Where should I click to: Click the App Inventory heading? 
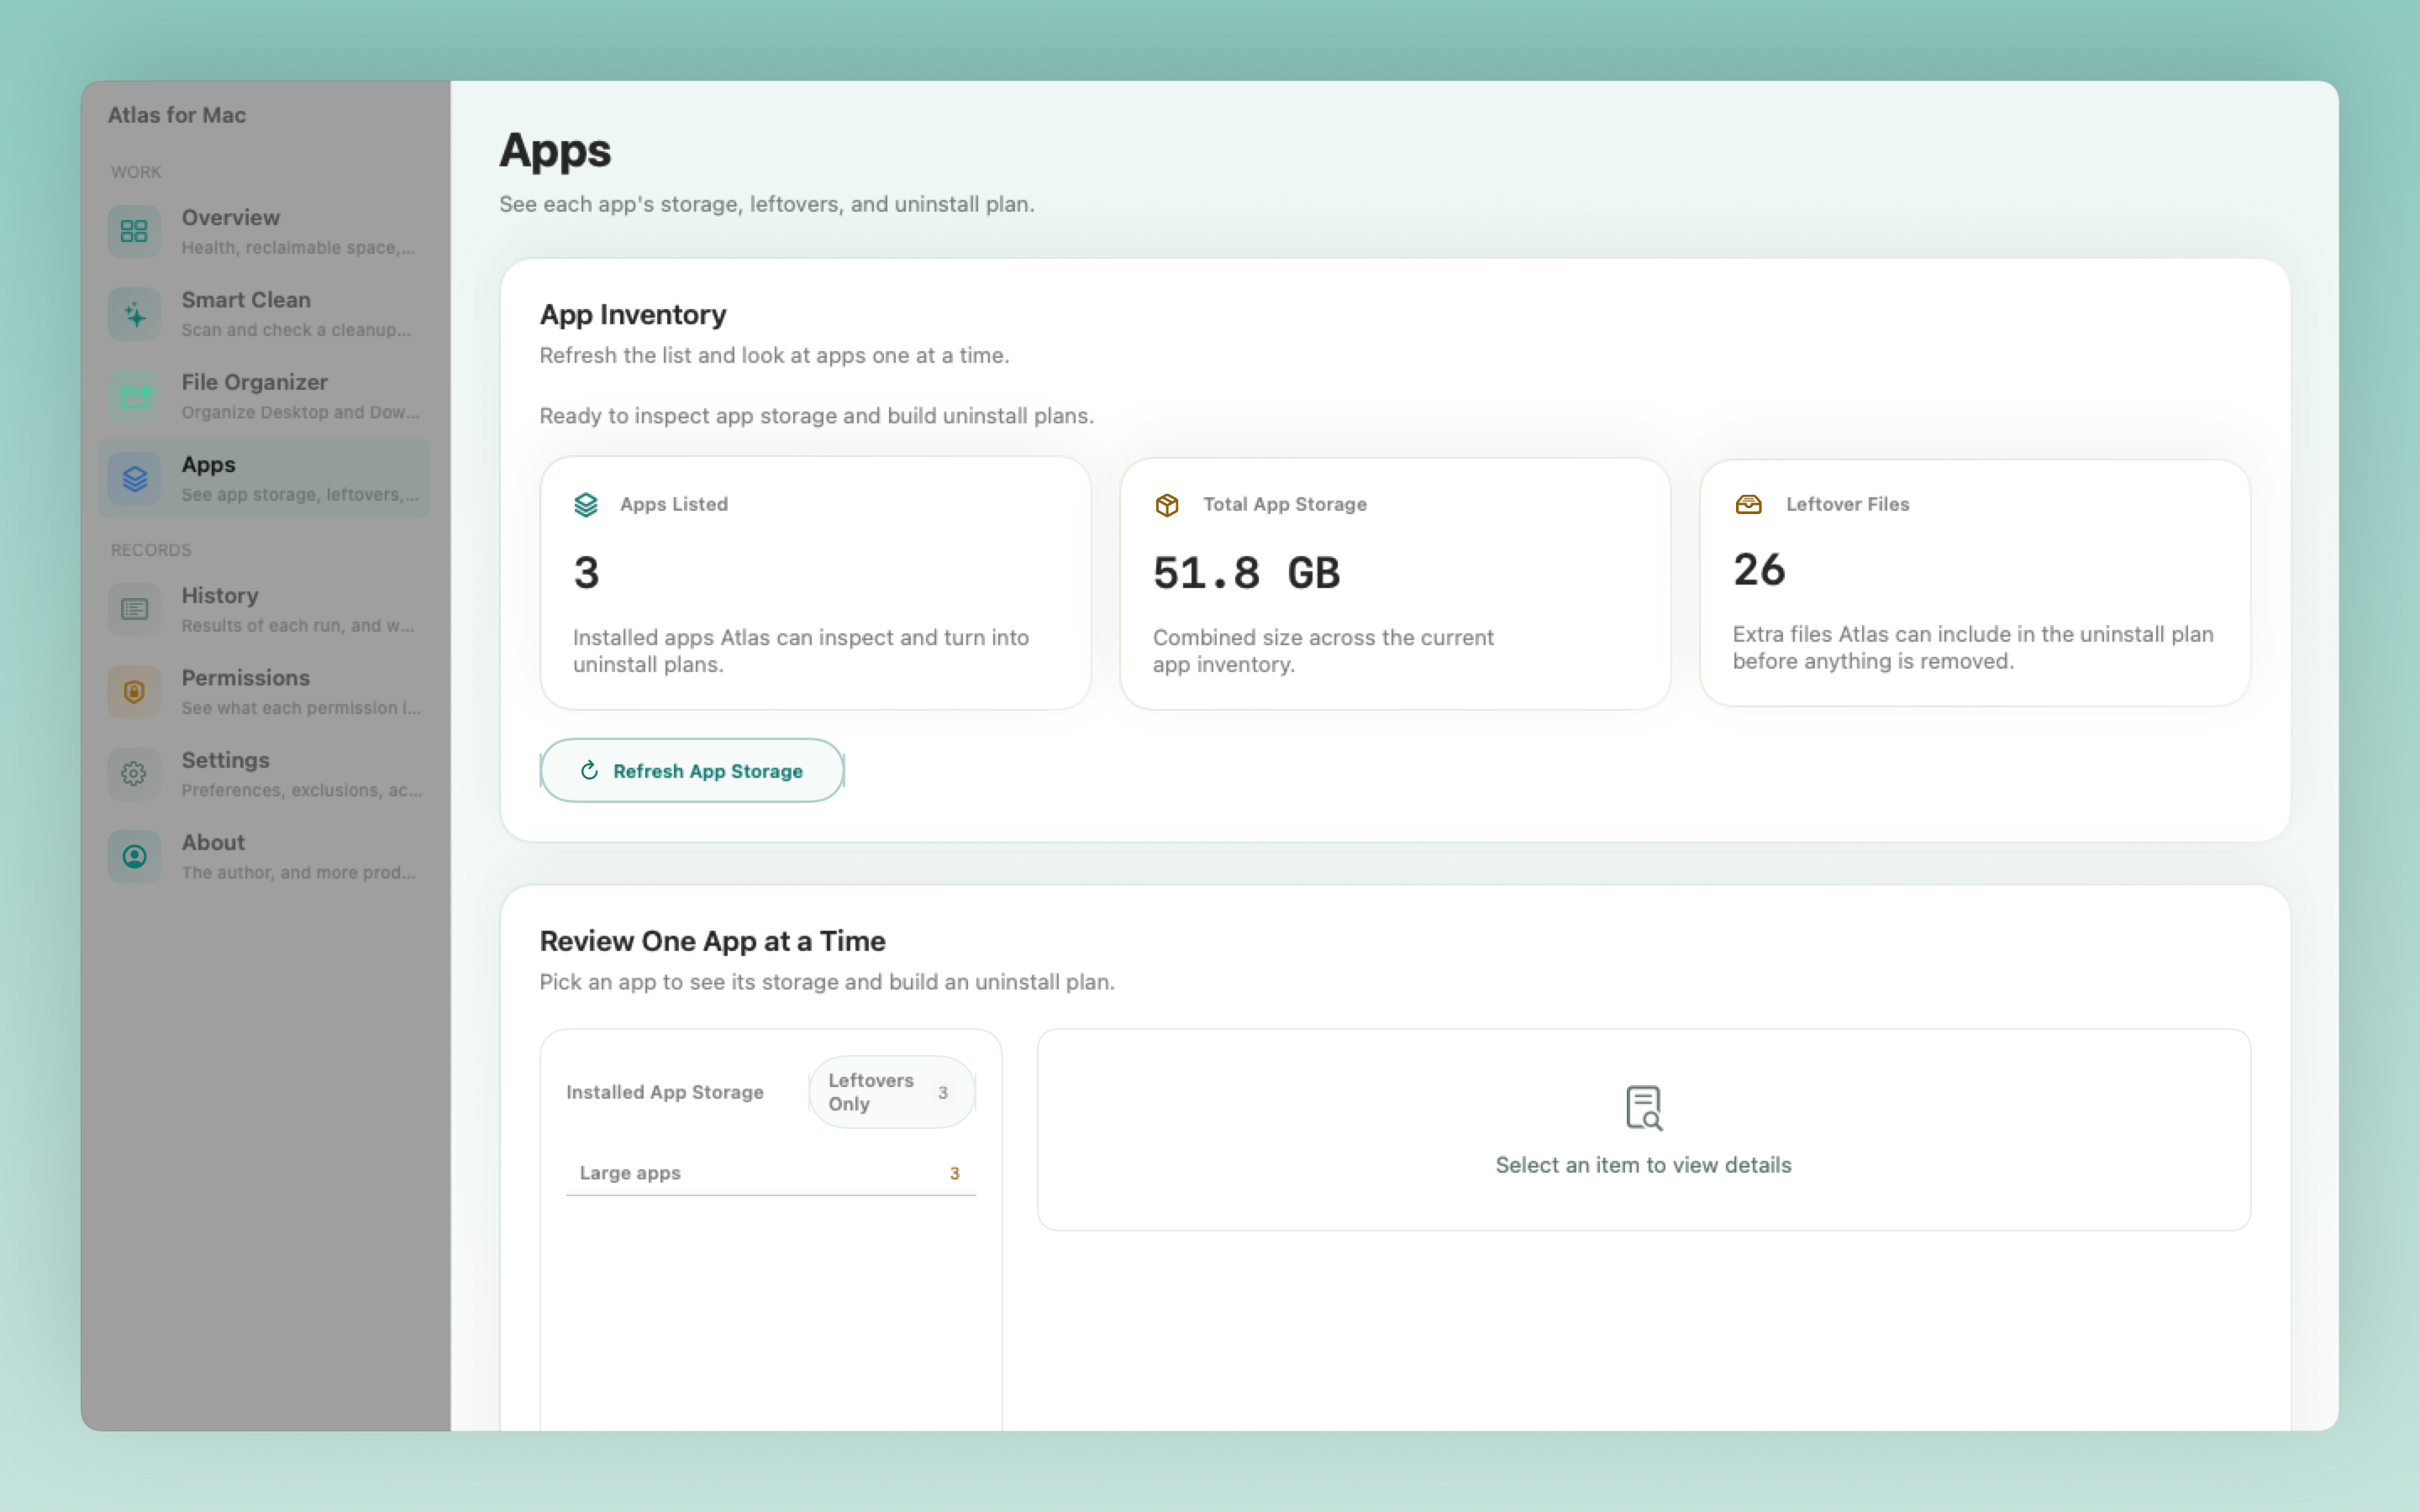tap(633, 314)
